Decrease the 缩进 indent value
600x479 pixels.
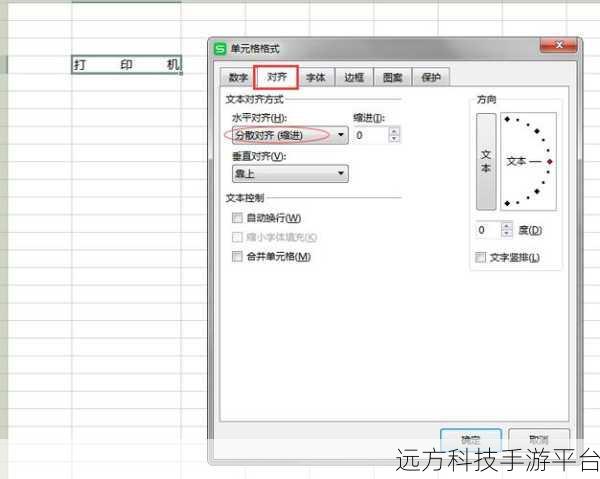click(394, 139)
